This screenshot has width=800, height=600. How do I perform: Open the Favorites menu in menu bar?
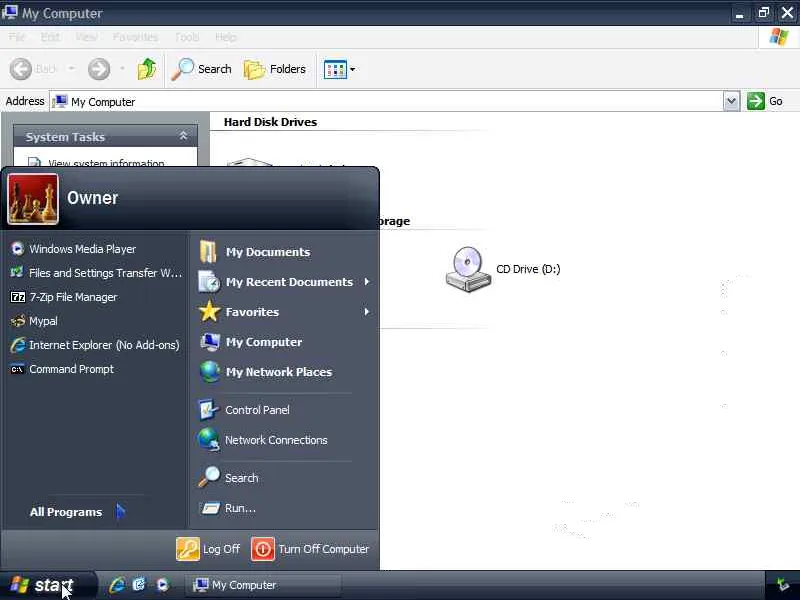pyautogui.click(x=135, y=37)
